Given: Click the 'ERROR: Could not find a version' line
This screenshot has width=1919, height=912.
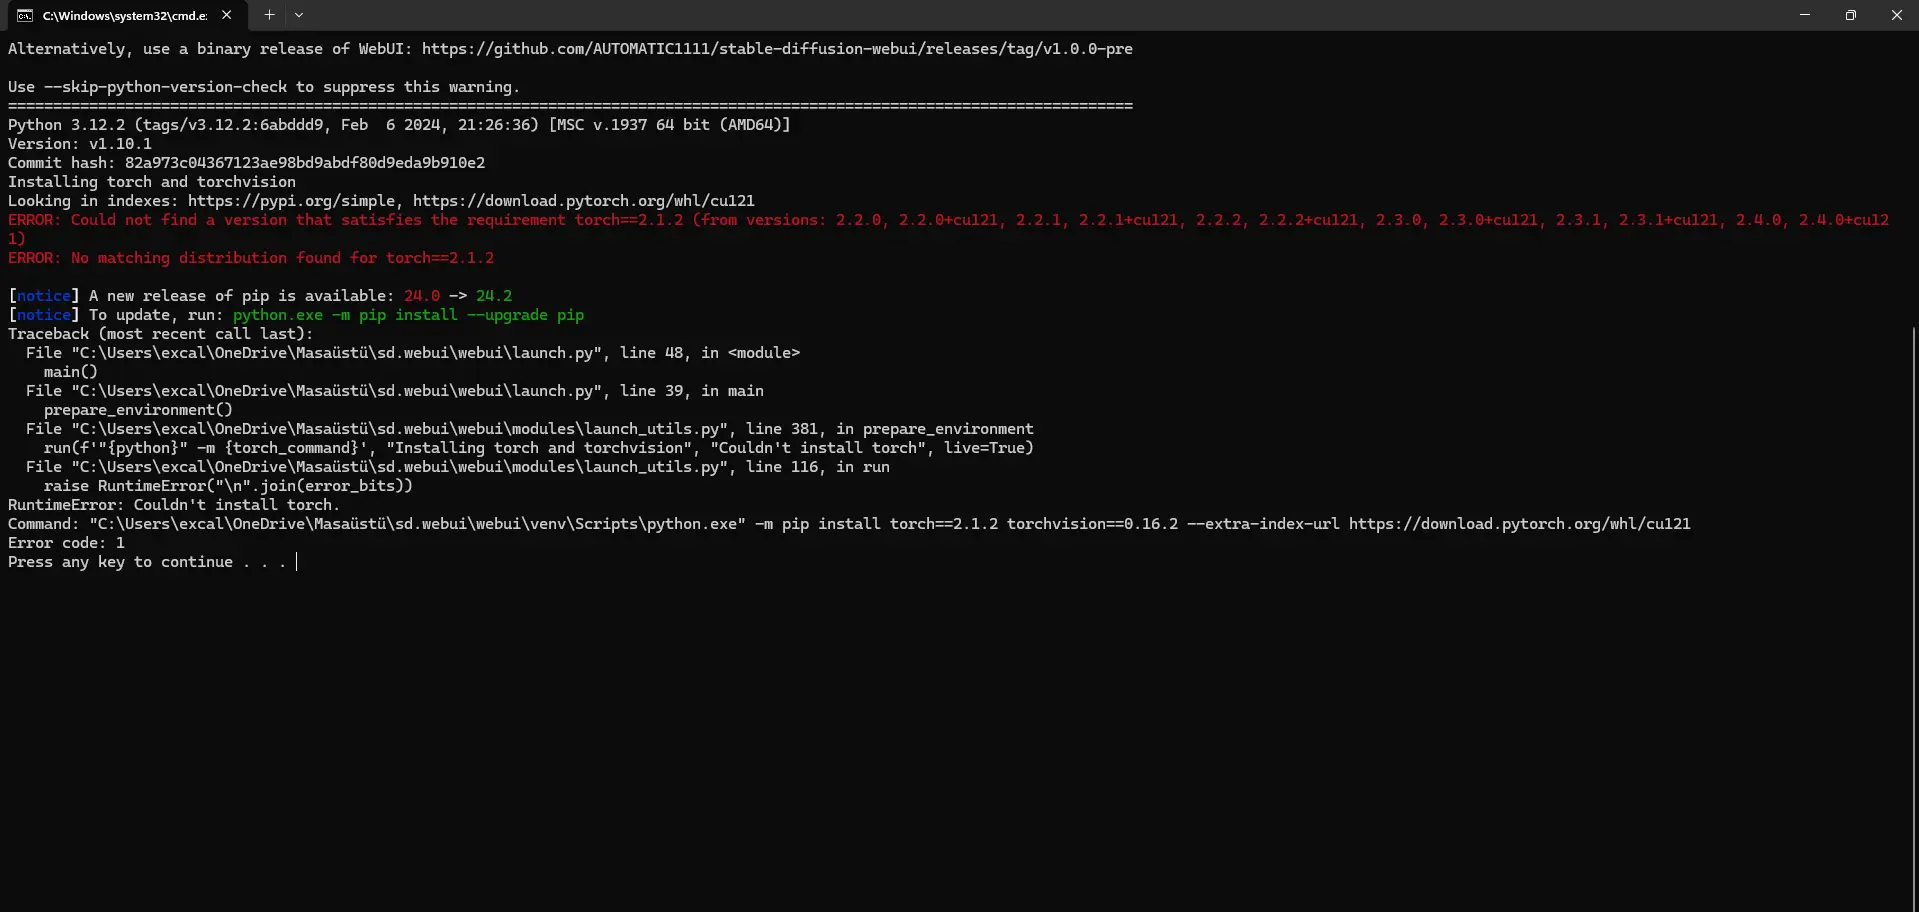Looking at the screenshot, I should coord(948,229).
